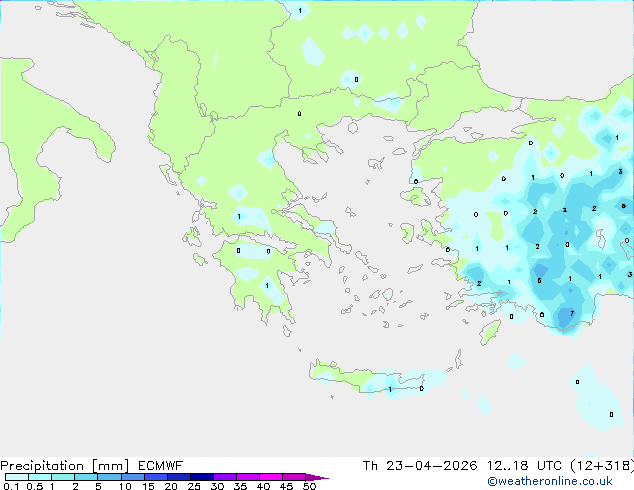Click the legend label '20'
This screenshot has width=634, height=490.
coord(171,486)
